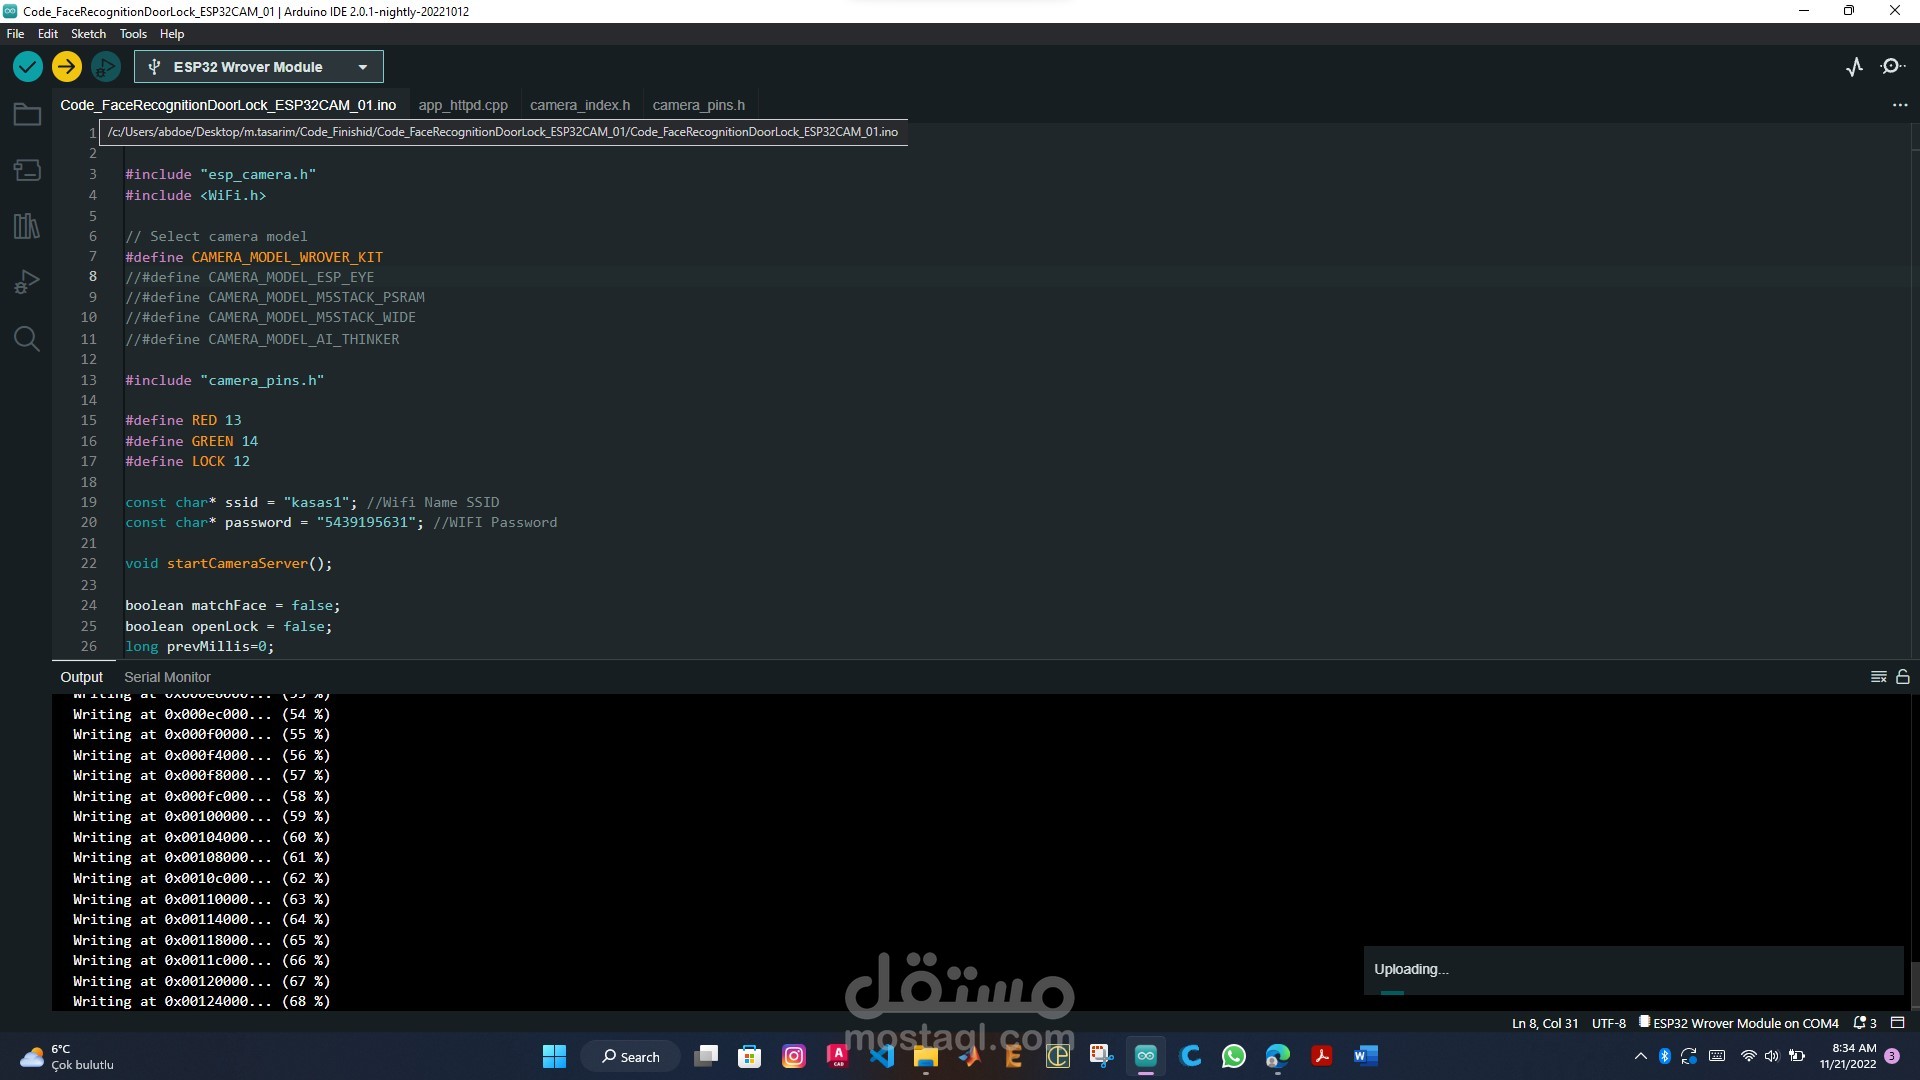1920x1080 pixels.
Task: Click the Windows taskbar Search box
Action: coord(631,1056)
